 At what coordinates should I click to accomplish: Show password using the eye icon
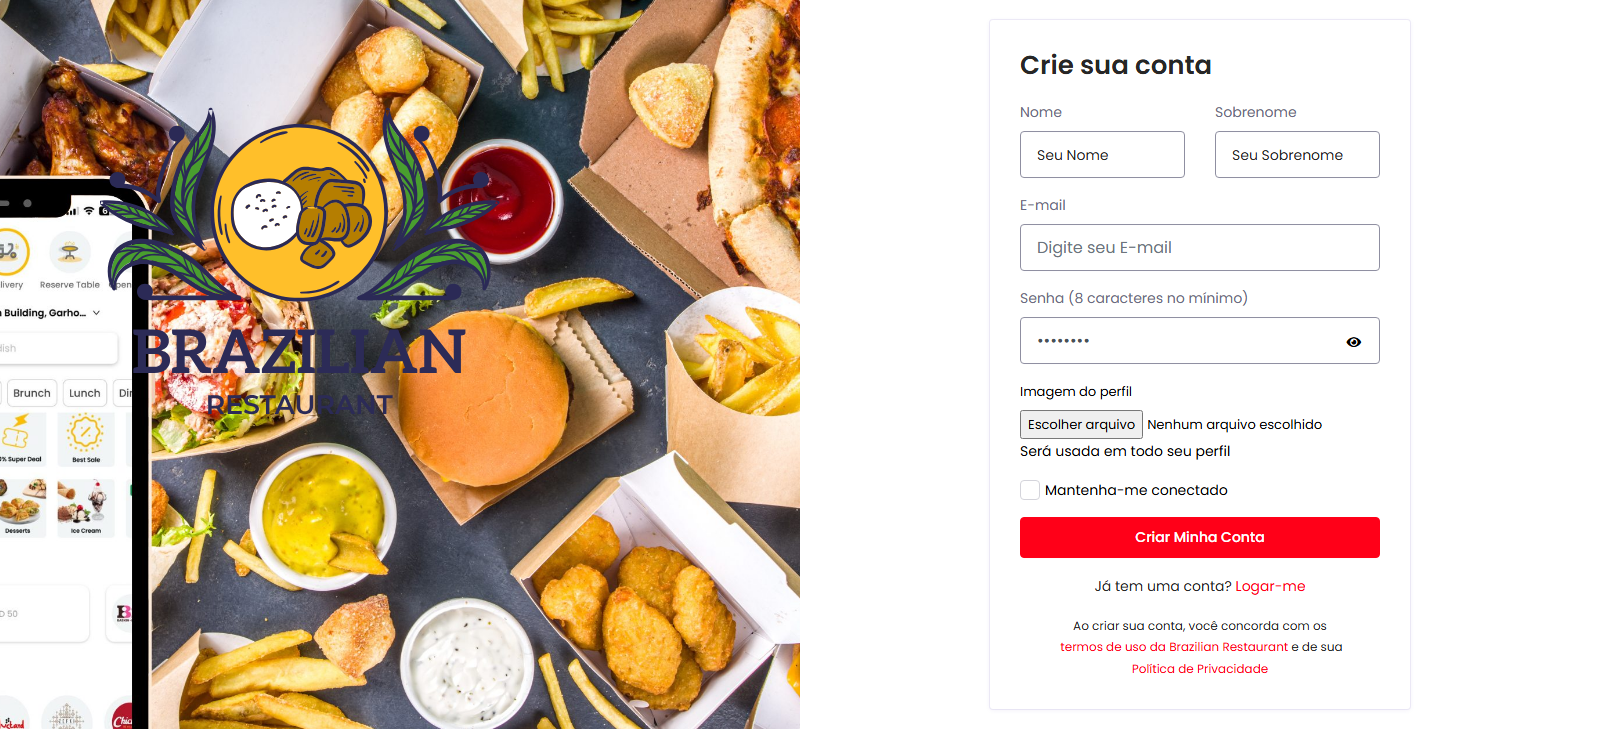tap(1353, 342)
